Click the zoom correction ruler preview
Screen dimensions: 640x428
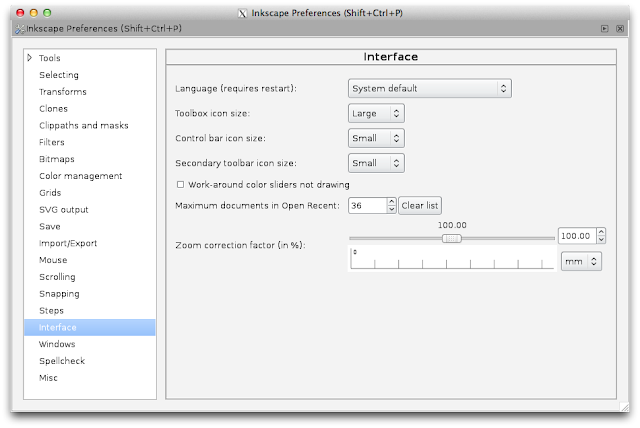pos(452,258)
